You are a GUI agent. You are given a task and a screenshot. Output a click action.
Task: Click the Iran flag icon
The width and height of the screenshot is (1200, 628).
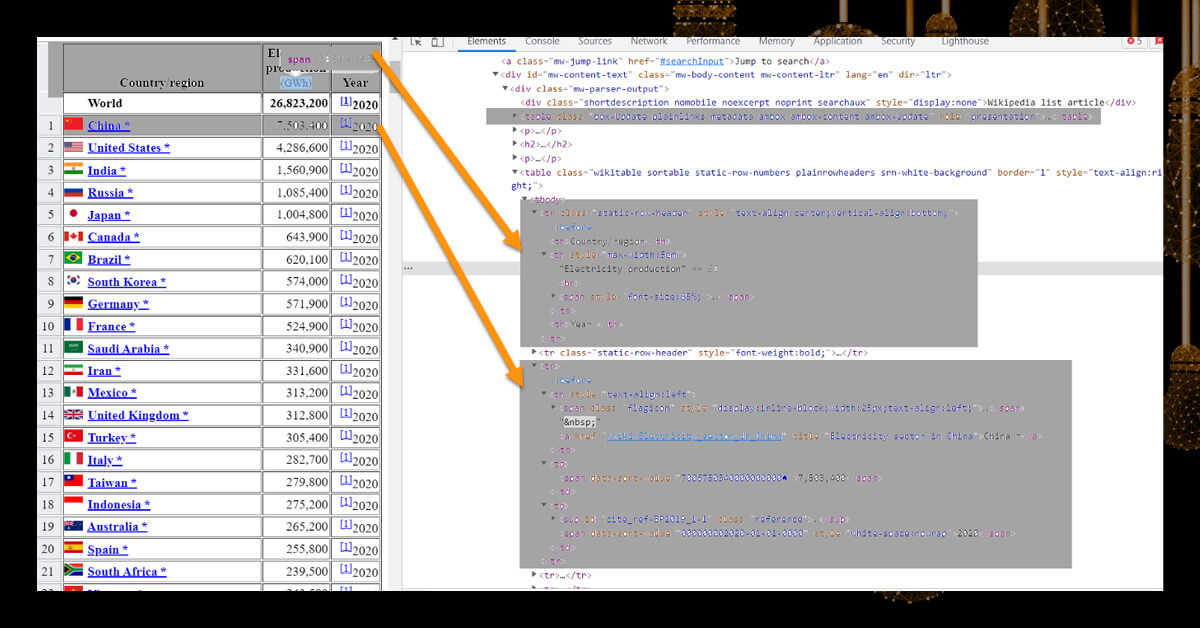tap(73, 370)
